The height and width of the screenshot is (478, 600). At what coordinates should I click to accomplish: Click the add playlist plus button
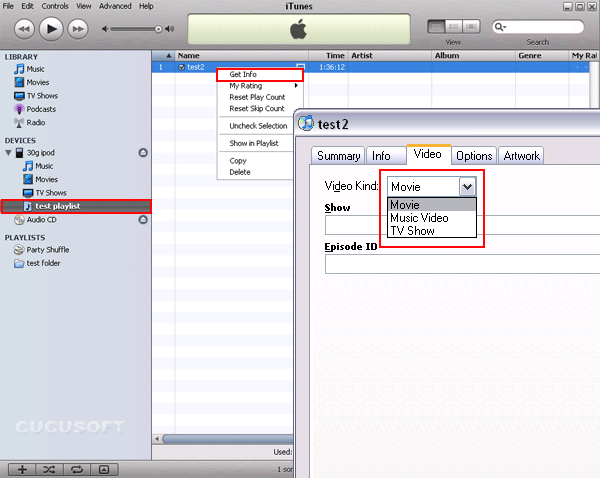click(x=22, y=469)
